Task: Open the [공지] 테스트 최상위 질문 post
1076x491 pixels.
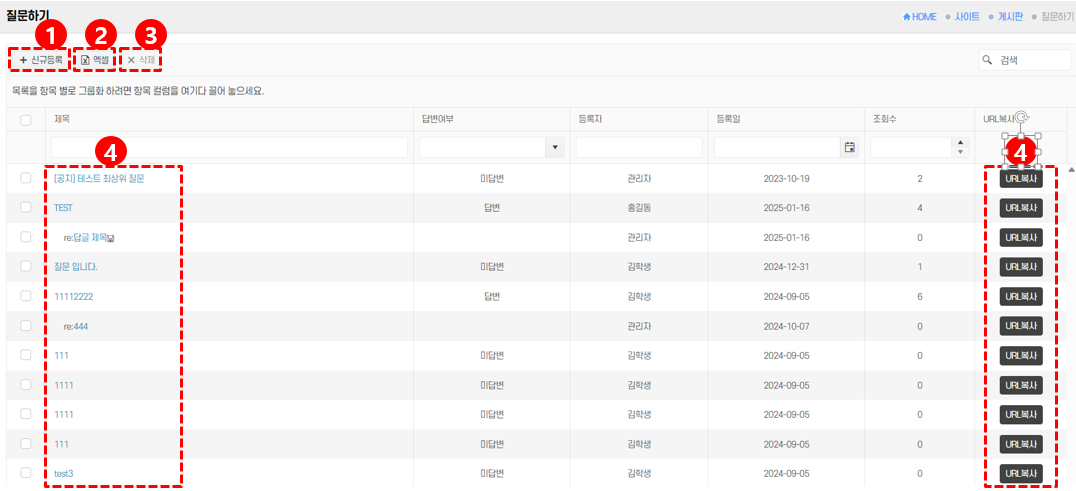Action: (x=100, y=179)
